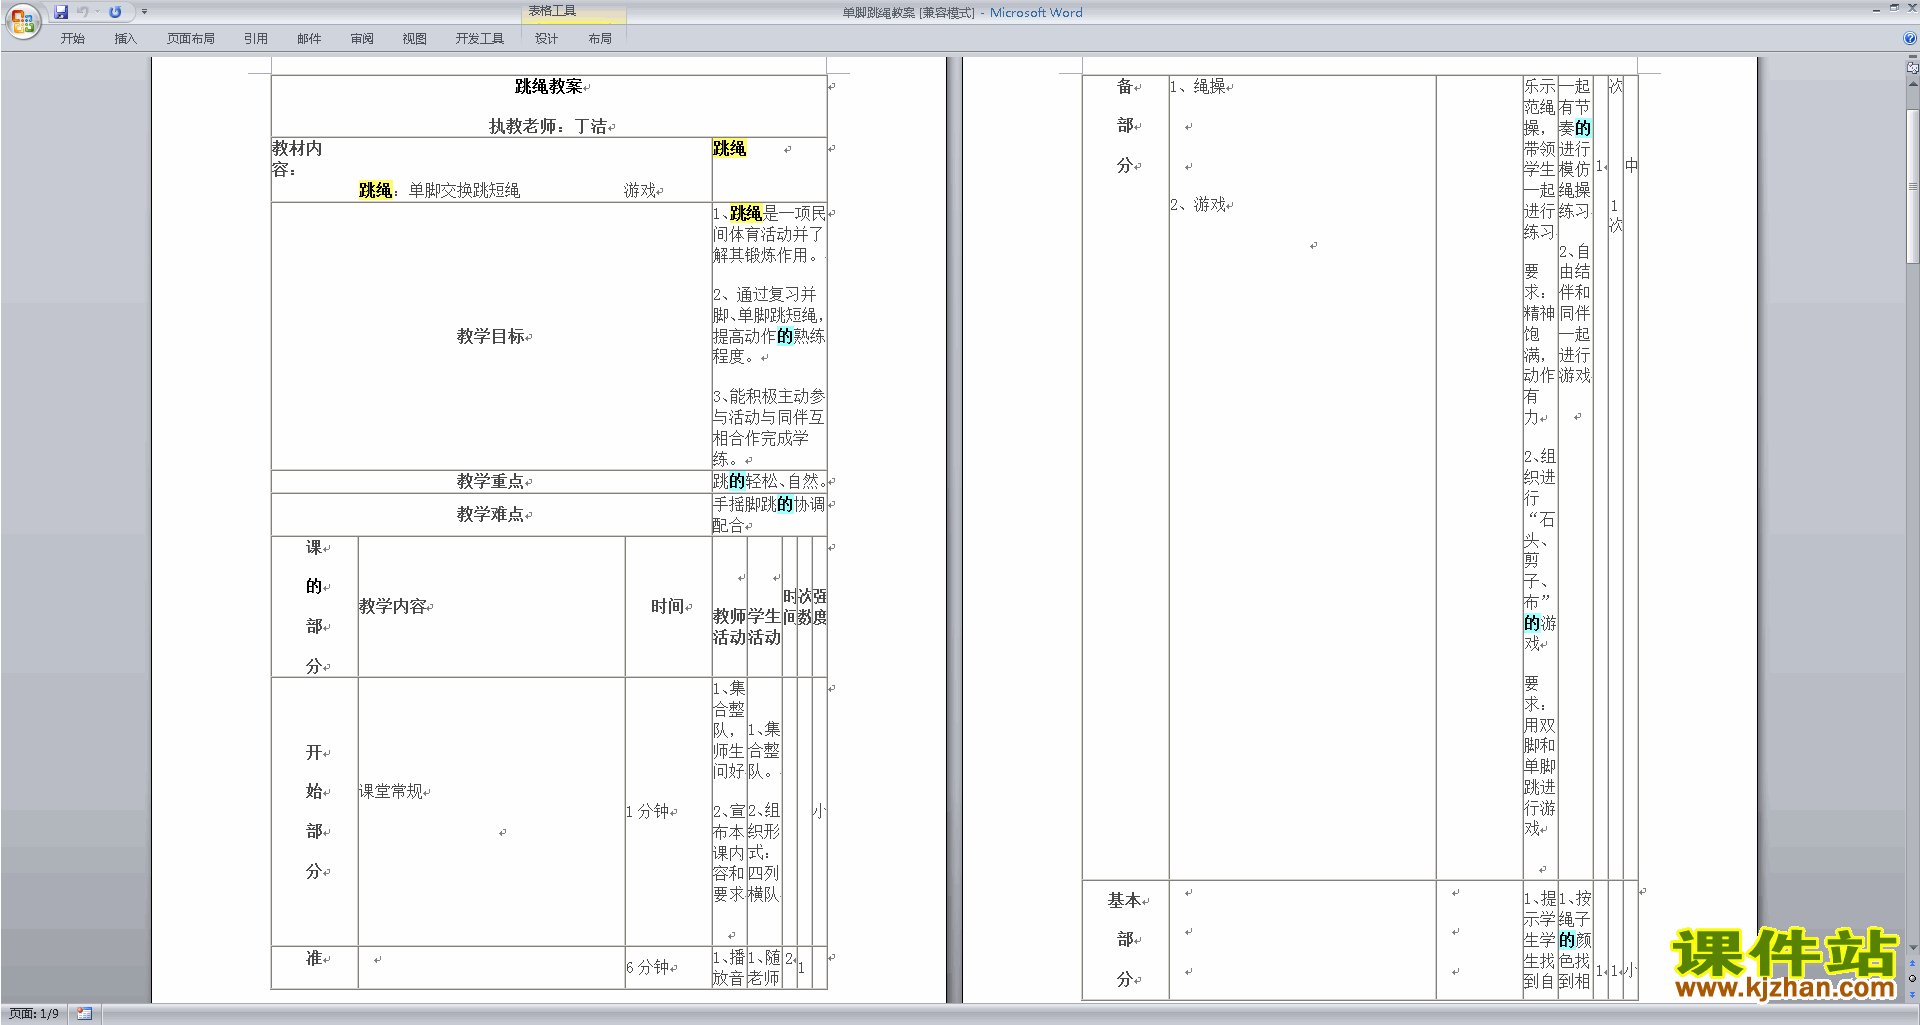Click the cell 教学目标
The image size is (1920, 1025).
tap(491, 336)
